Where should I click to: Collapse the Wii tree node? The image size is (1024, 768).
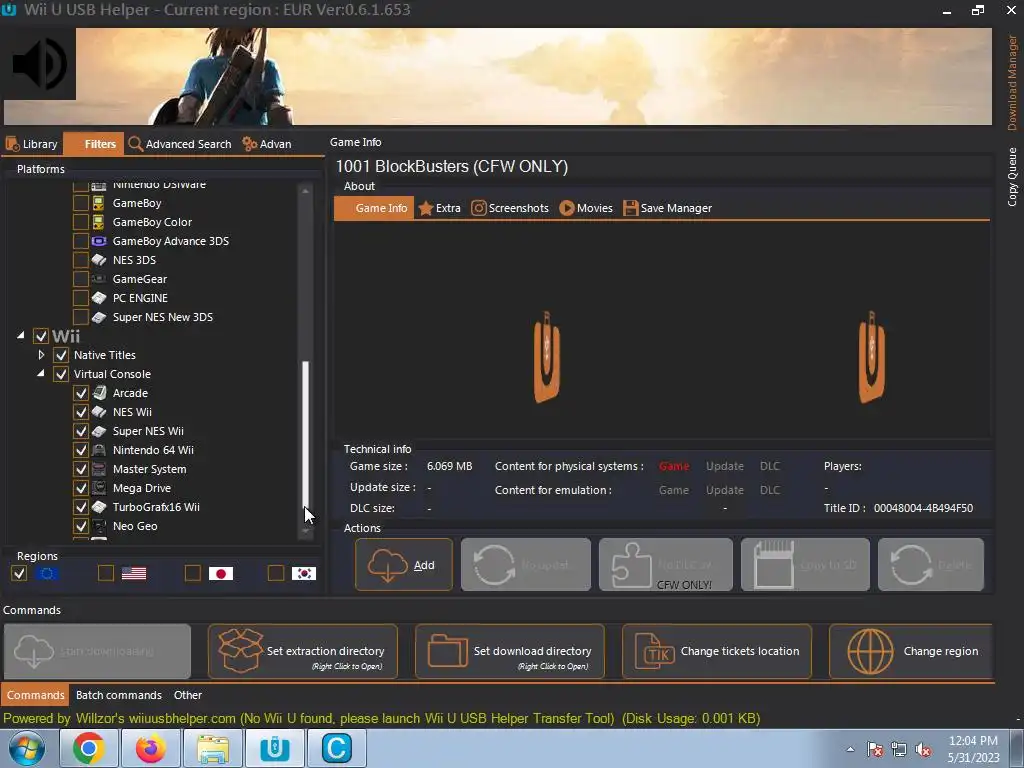point(21,336)
